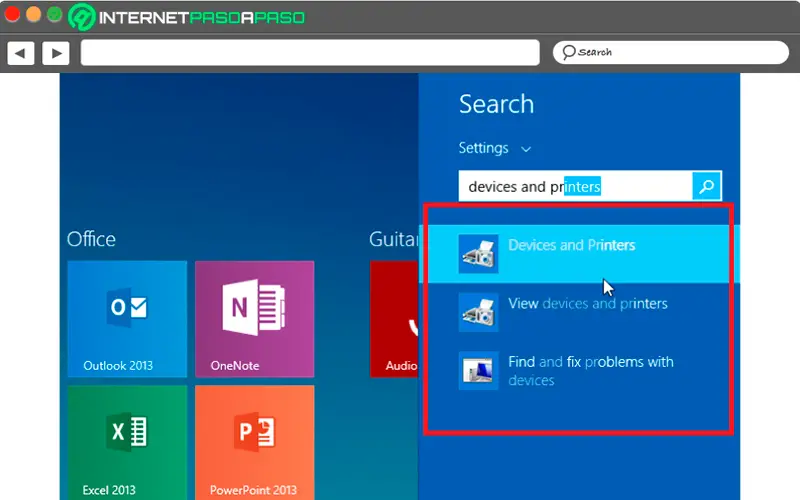Click the Devices and Printers result icon
800x500 pixels.
click(x=478, y=254)
